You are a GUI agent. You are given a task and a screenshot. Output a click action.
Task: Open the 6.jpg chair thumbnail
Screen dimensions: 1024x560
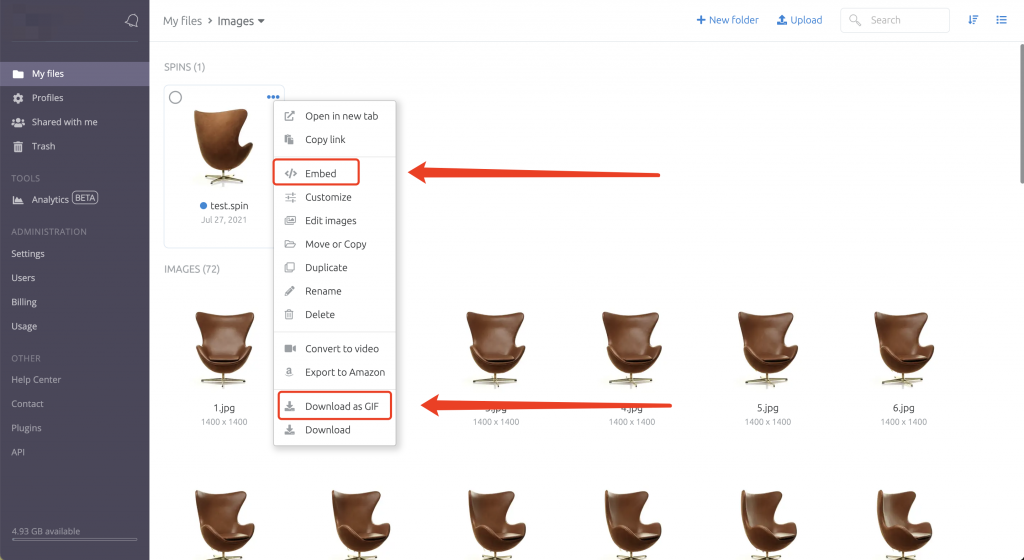click(x=904, y=349)
